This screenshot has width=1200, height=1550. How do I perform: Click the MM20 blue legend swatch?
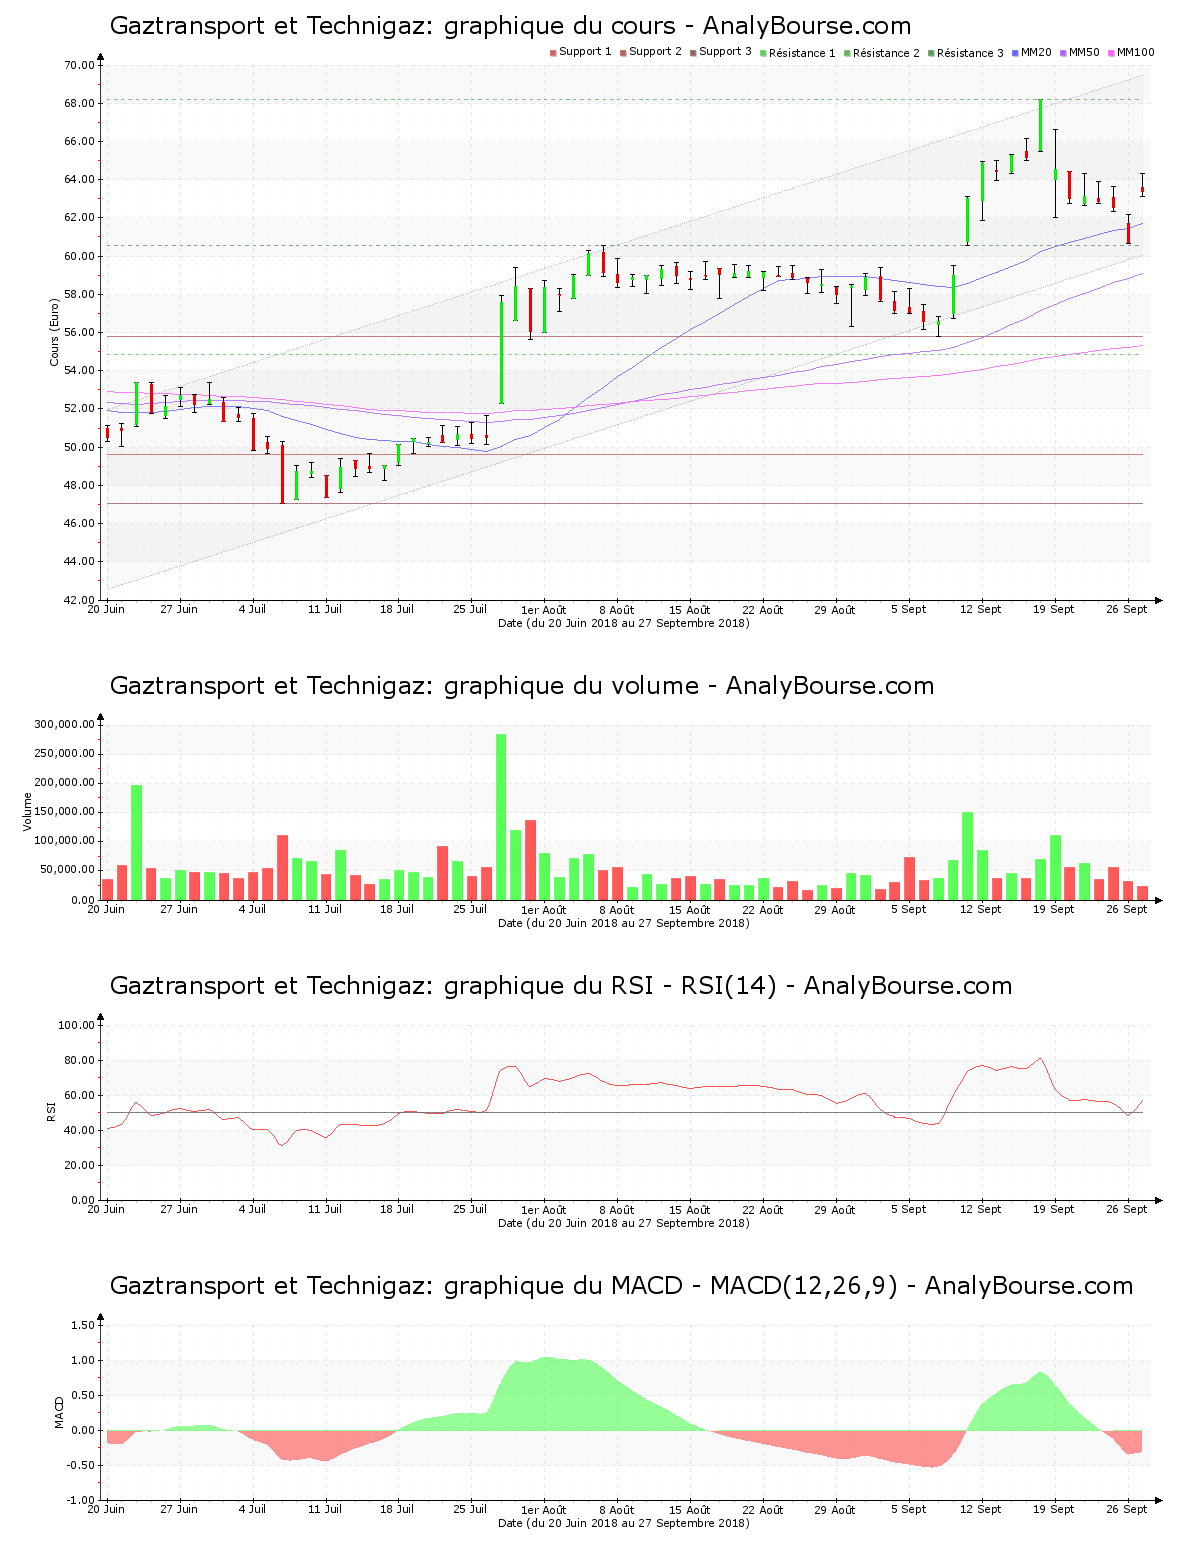click(x=1015, y=53)
